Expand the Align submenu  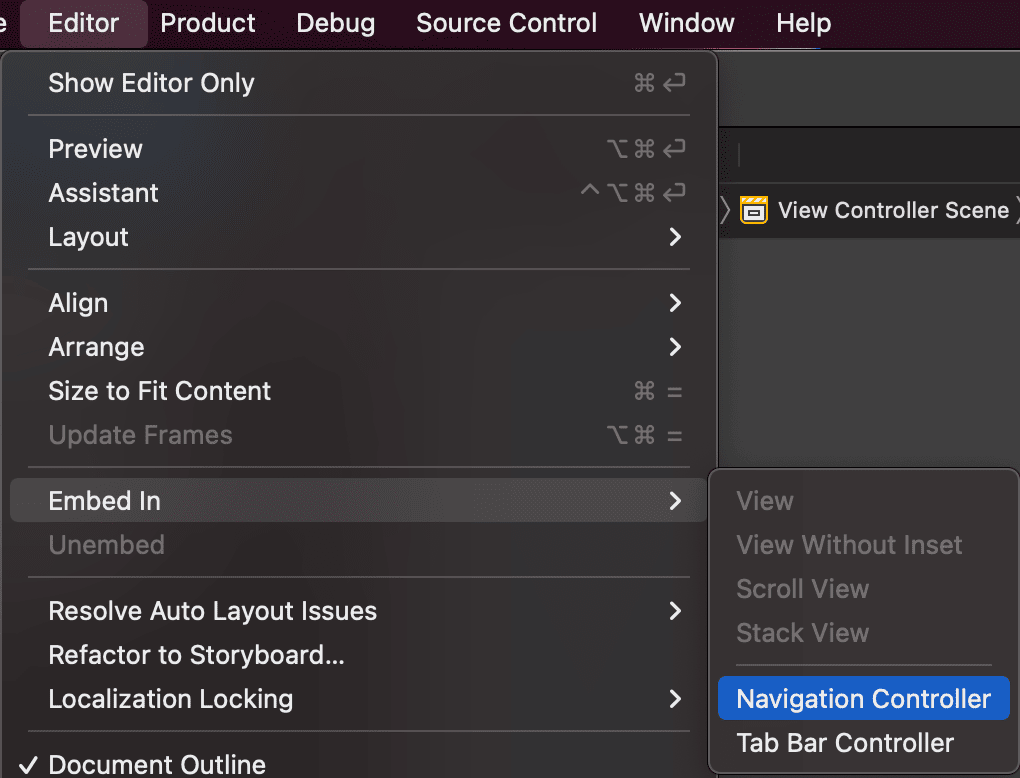359,302
